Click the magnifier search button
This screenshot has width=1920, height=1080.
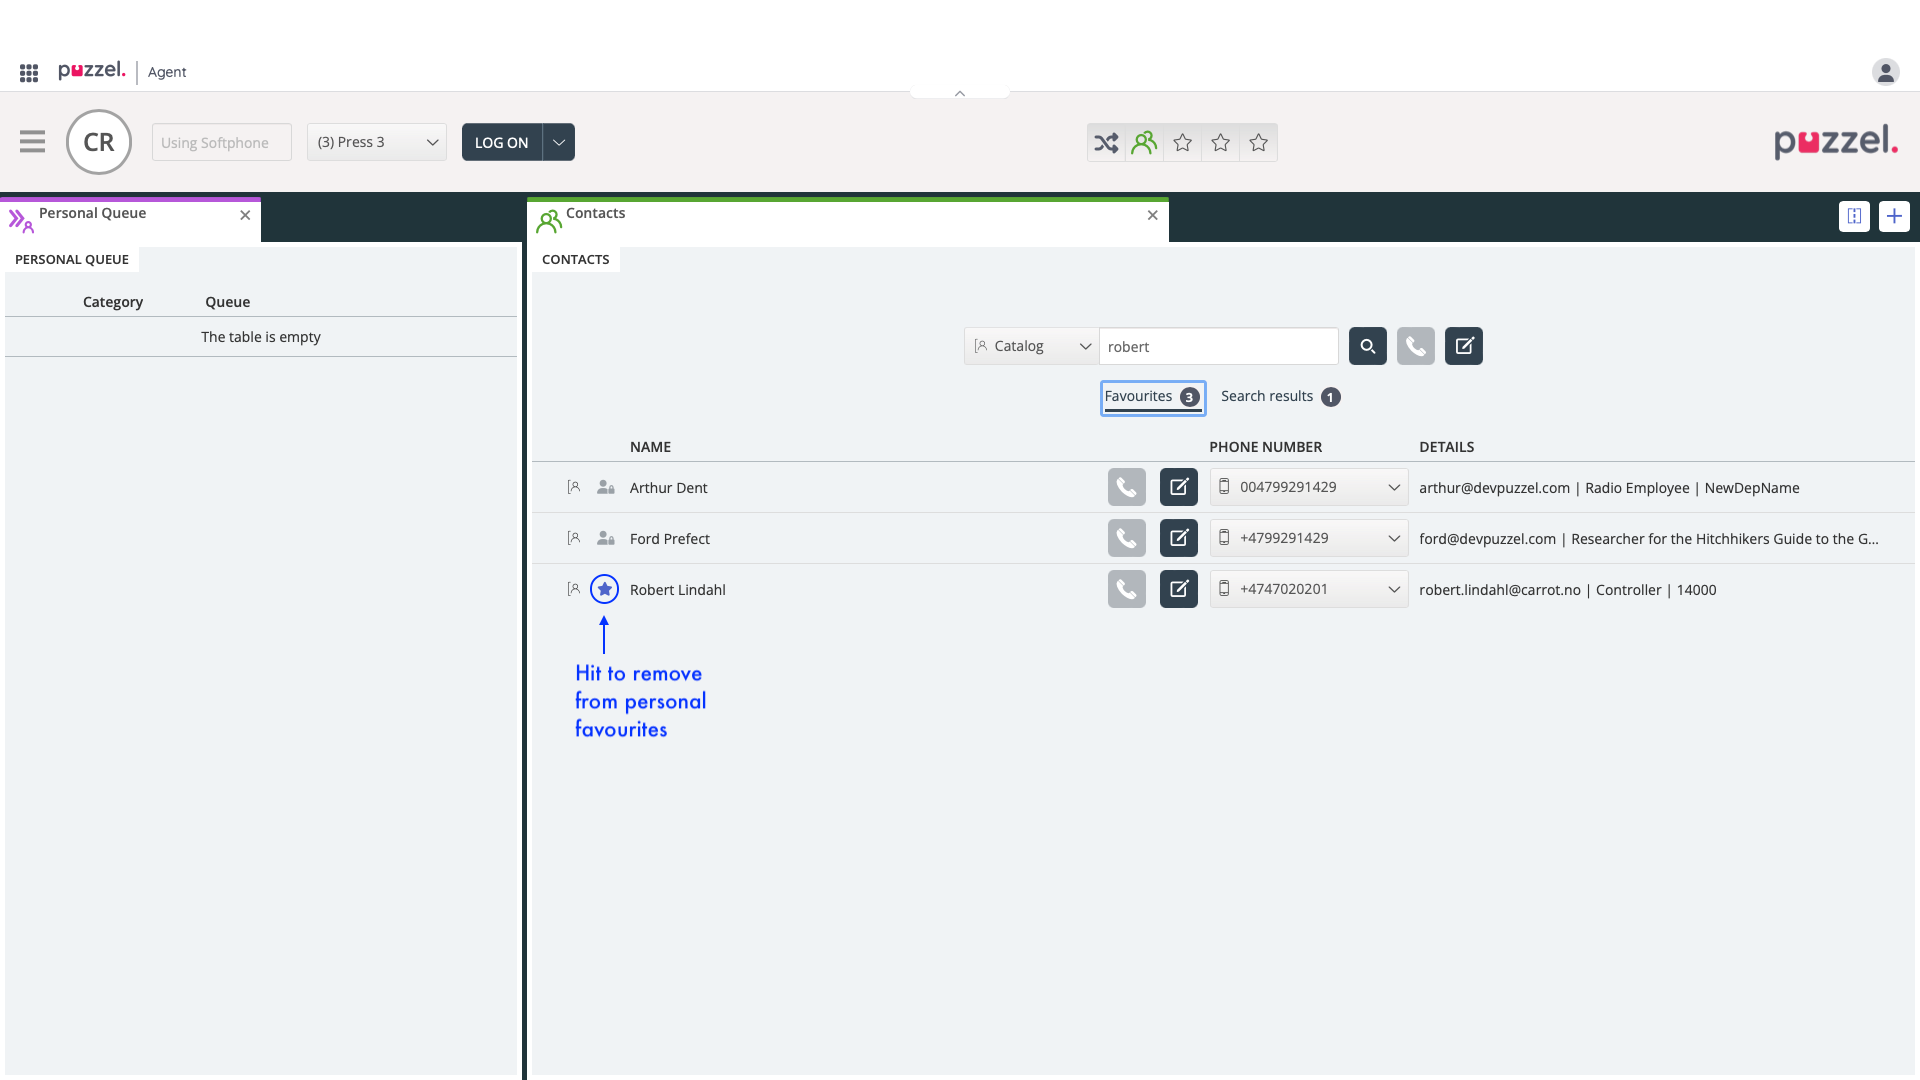click(1367, 346)
